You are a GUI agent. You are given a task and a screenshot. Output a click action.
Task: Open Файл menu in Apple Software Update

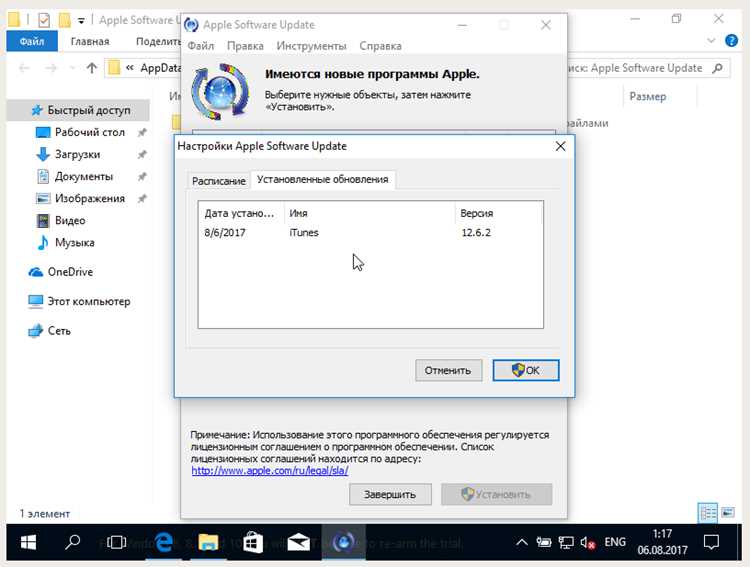coord(200,46)
